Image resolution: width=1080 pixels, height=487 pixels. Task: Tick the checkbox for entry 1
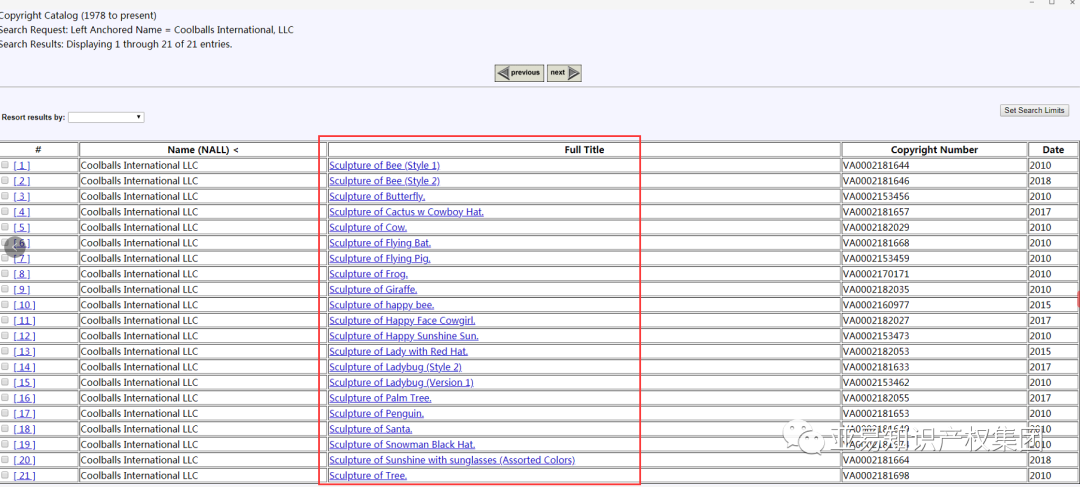pyautogui.click(x=6, y=165)
